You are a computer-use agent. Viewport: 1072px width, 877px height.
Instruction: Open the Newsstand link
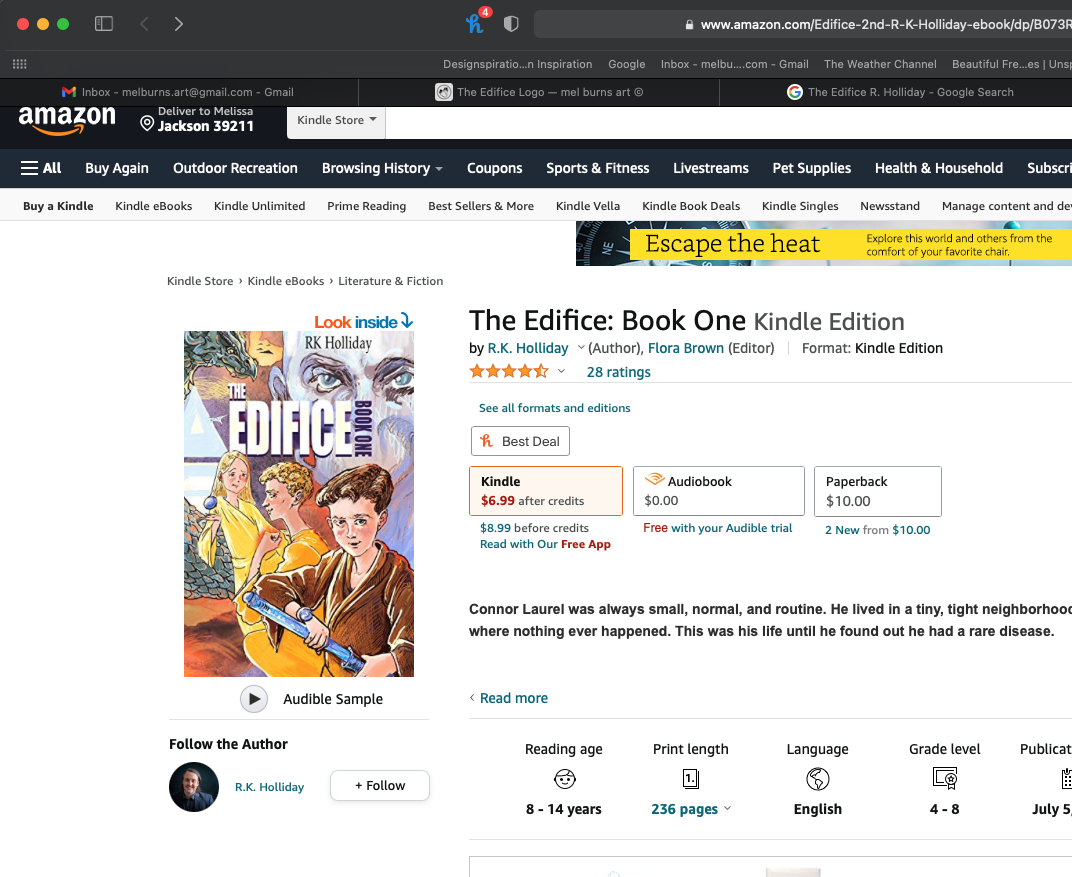pyautogui.click(x=890, y=206)
